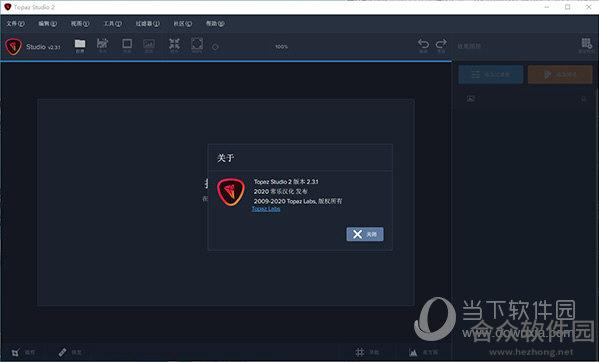Click the Topaz logo in About dialog

231,192
